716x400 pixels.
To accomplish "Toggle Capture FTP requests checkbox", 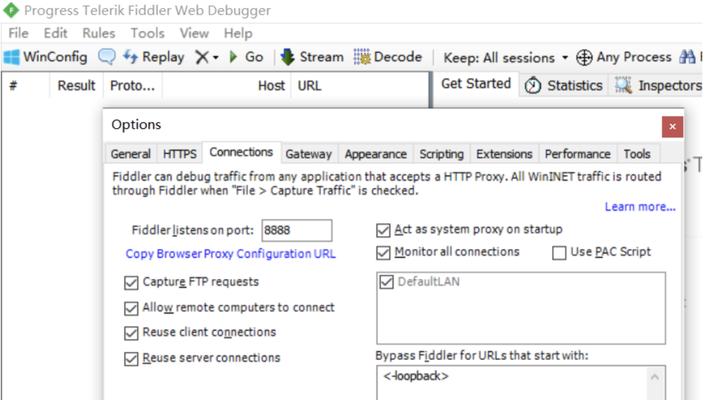I will (131, 283).
